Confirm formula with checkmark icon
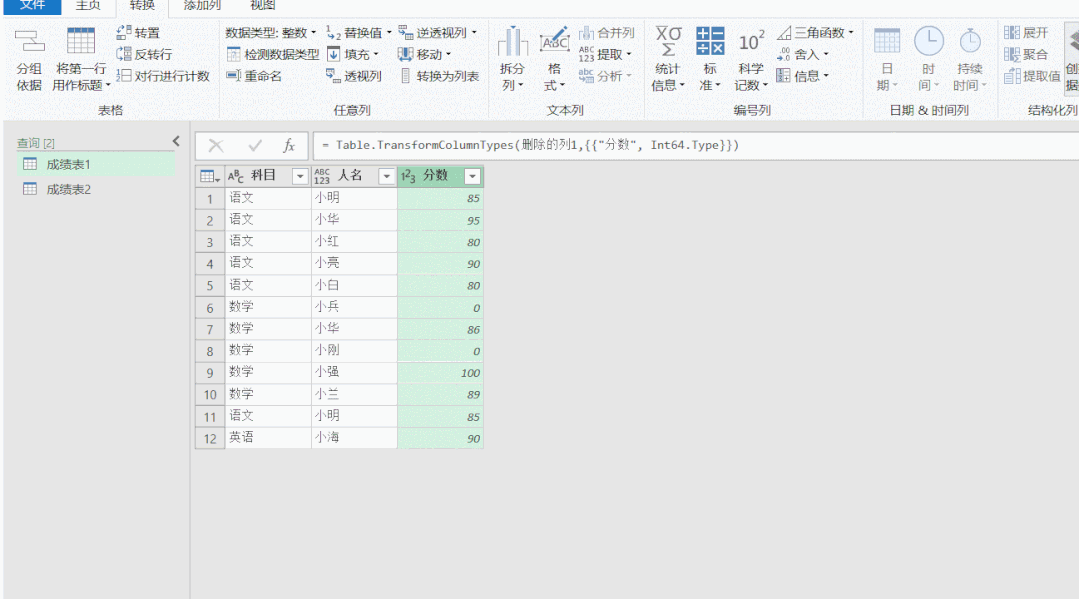Viewport: 1079px width, 599px height. 255,145
